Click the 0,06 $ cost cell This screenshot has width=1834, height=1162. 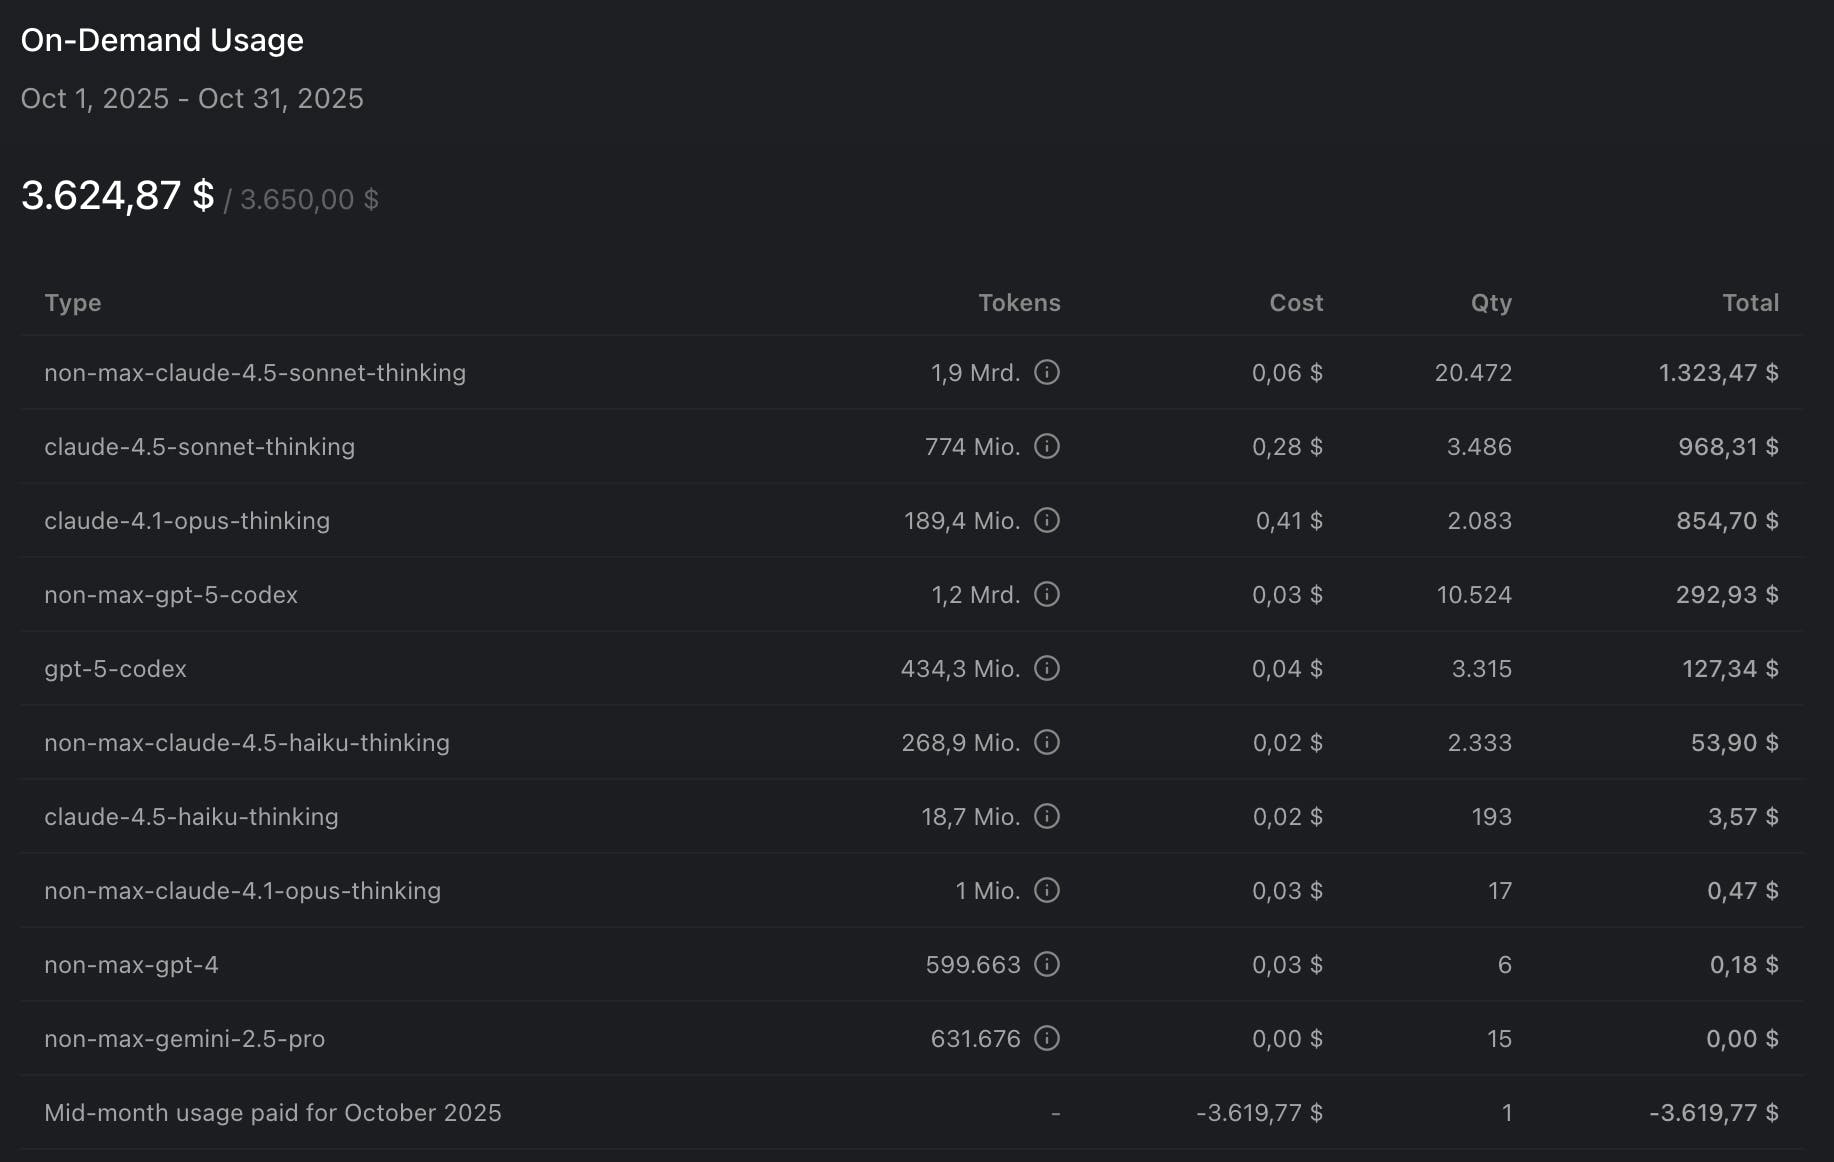pyautogui.click(x=1287, y=372)
